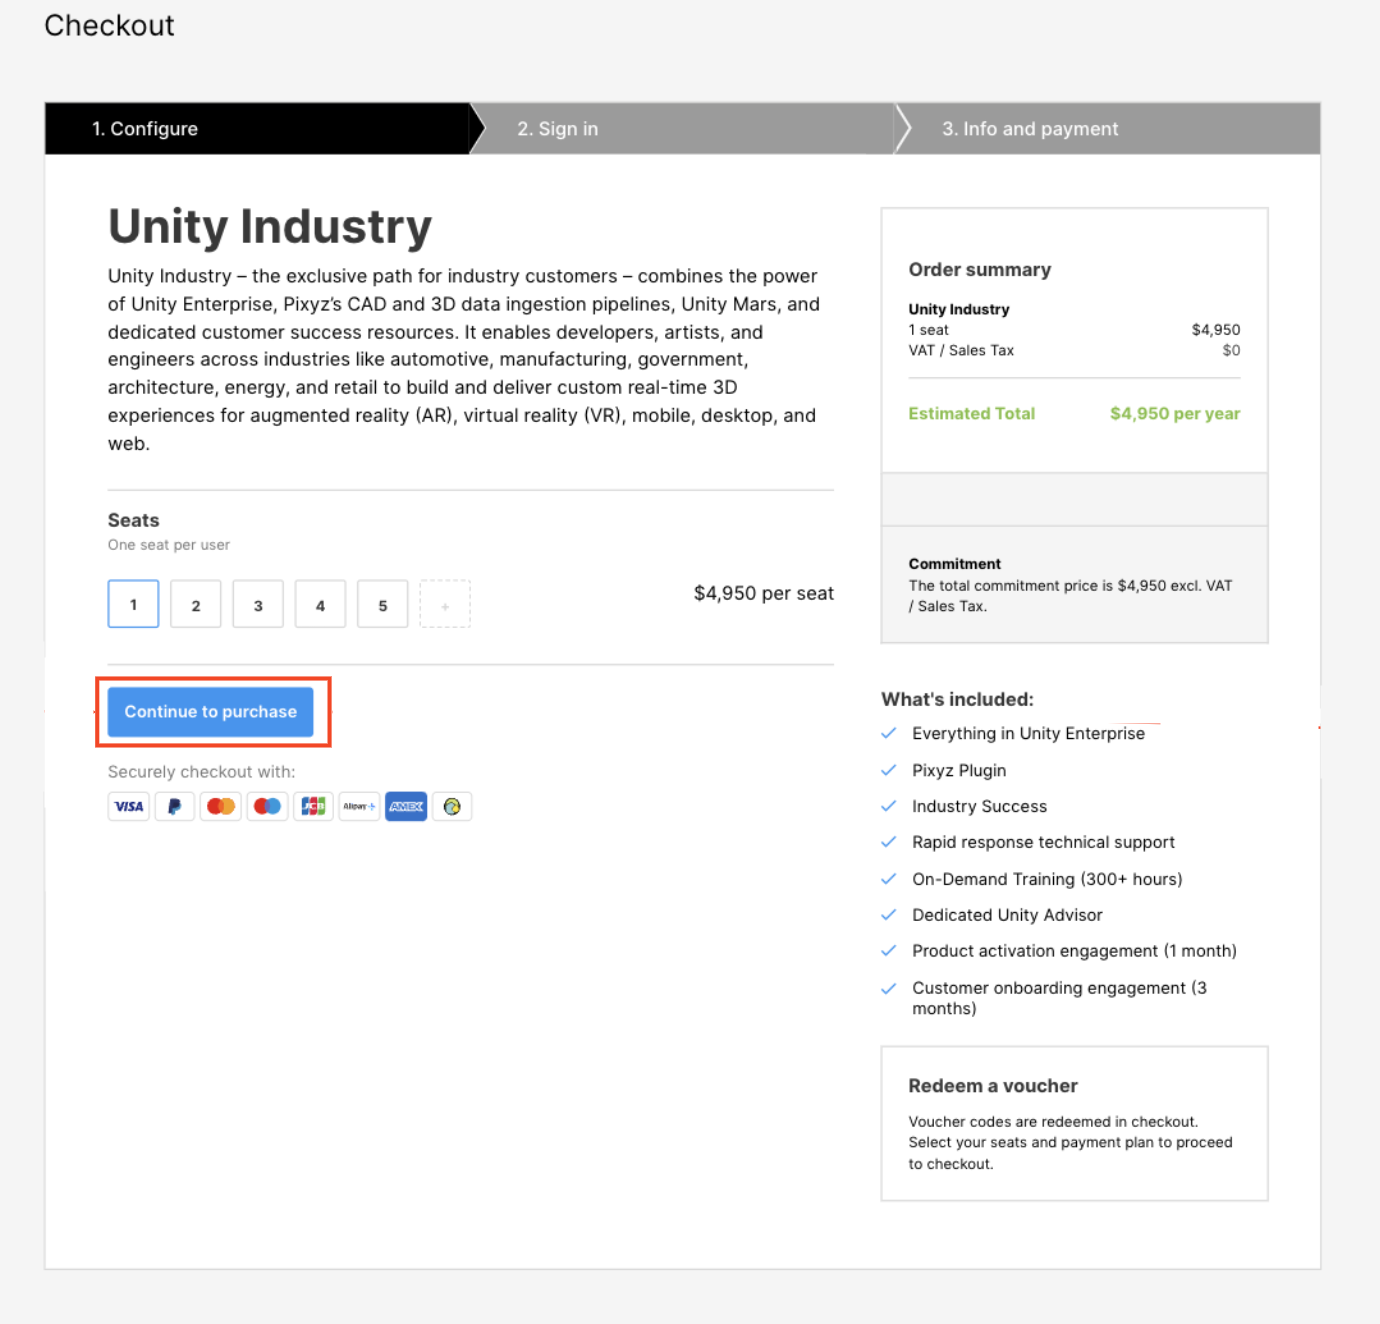Click the Unity Industry product title
Screen dimensions: 1380x1324
pos(270,226)
